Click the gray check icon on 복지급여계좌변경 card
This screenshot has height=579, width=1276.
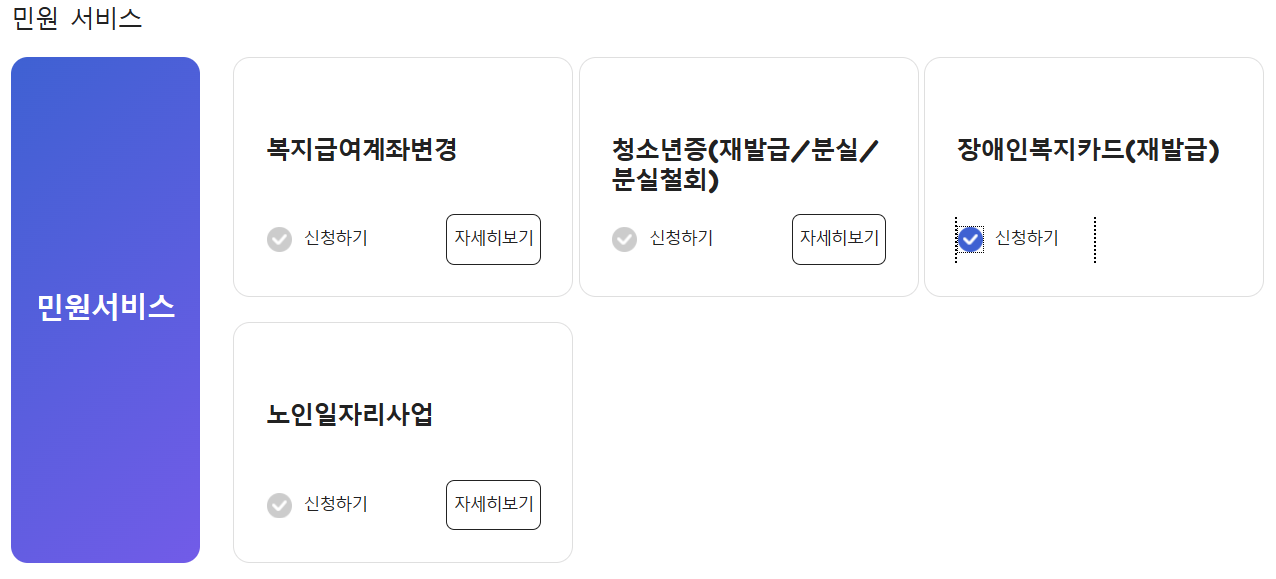(x=280, y=239)
